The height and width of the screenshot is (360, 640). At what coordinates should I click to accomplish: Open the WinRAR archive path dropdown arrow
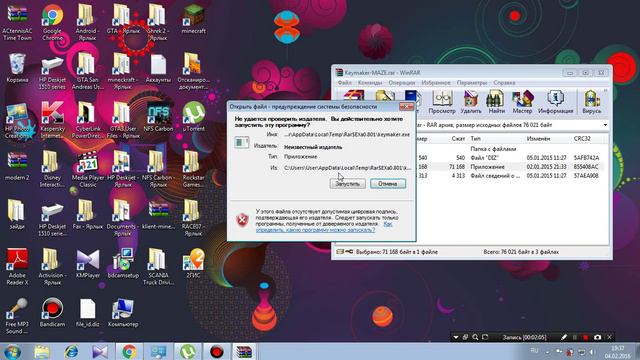pos(605,125)
